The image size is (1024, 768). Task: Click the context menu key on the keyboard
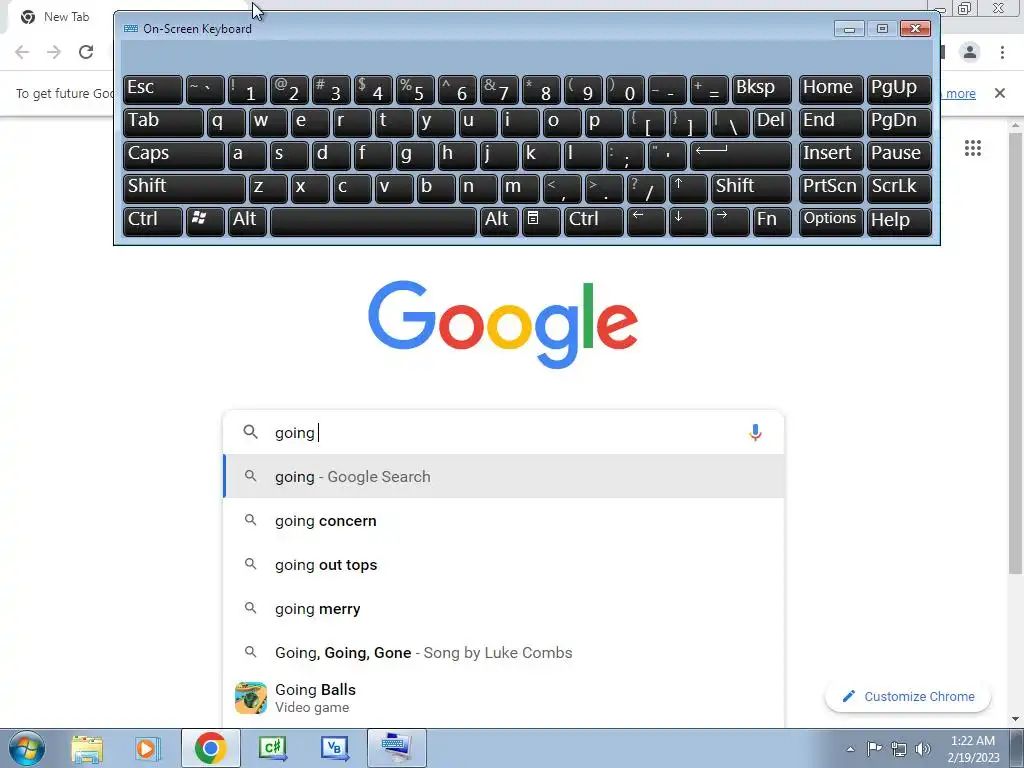pyautogui.click(x=540, y=221)
